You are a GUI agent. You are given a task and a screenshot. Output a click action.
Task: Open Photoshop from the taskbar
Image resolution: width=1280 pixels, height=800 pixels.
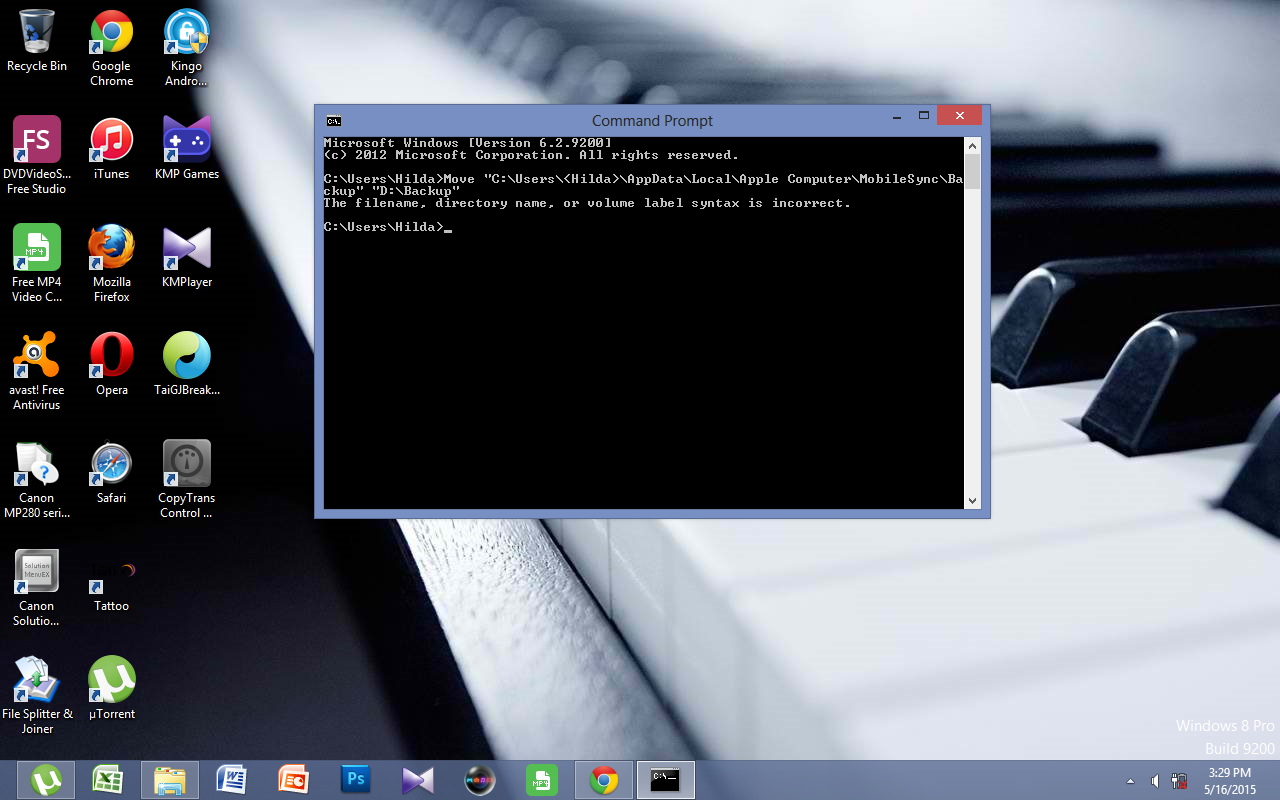356,780
